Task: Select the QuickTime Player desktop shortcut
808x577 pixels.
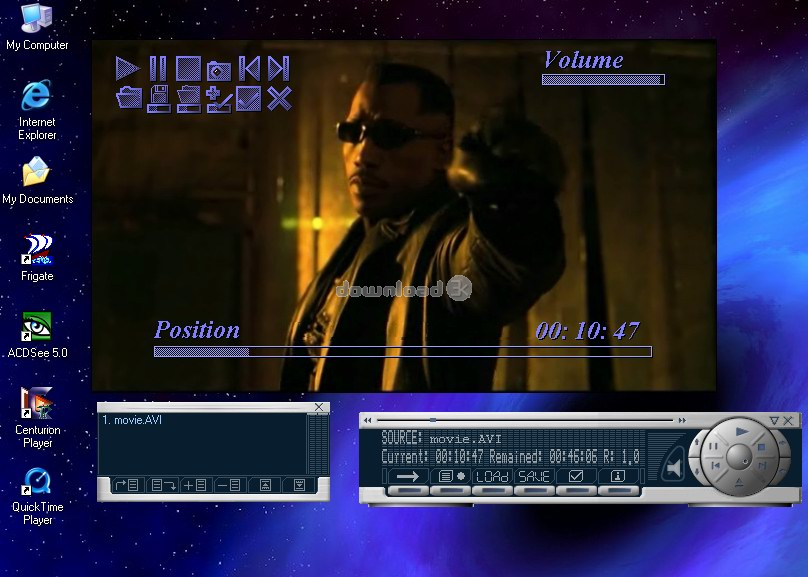Action: pyautogui.click(x=38, y=496)
